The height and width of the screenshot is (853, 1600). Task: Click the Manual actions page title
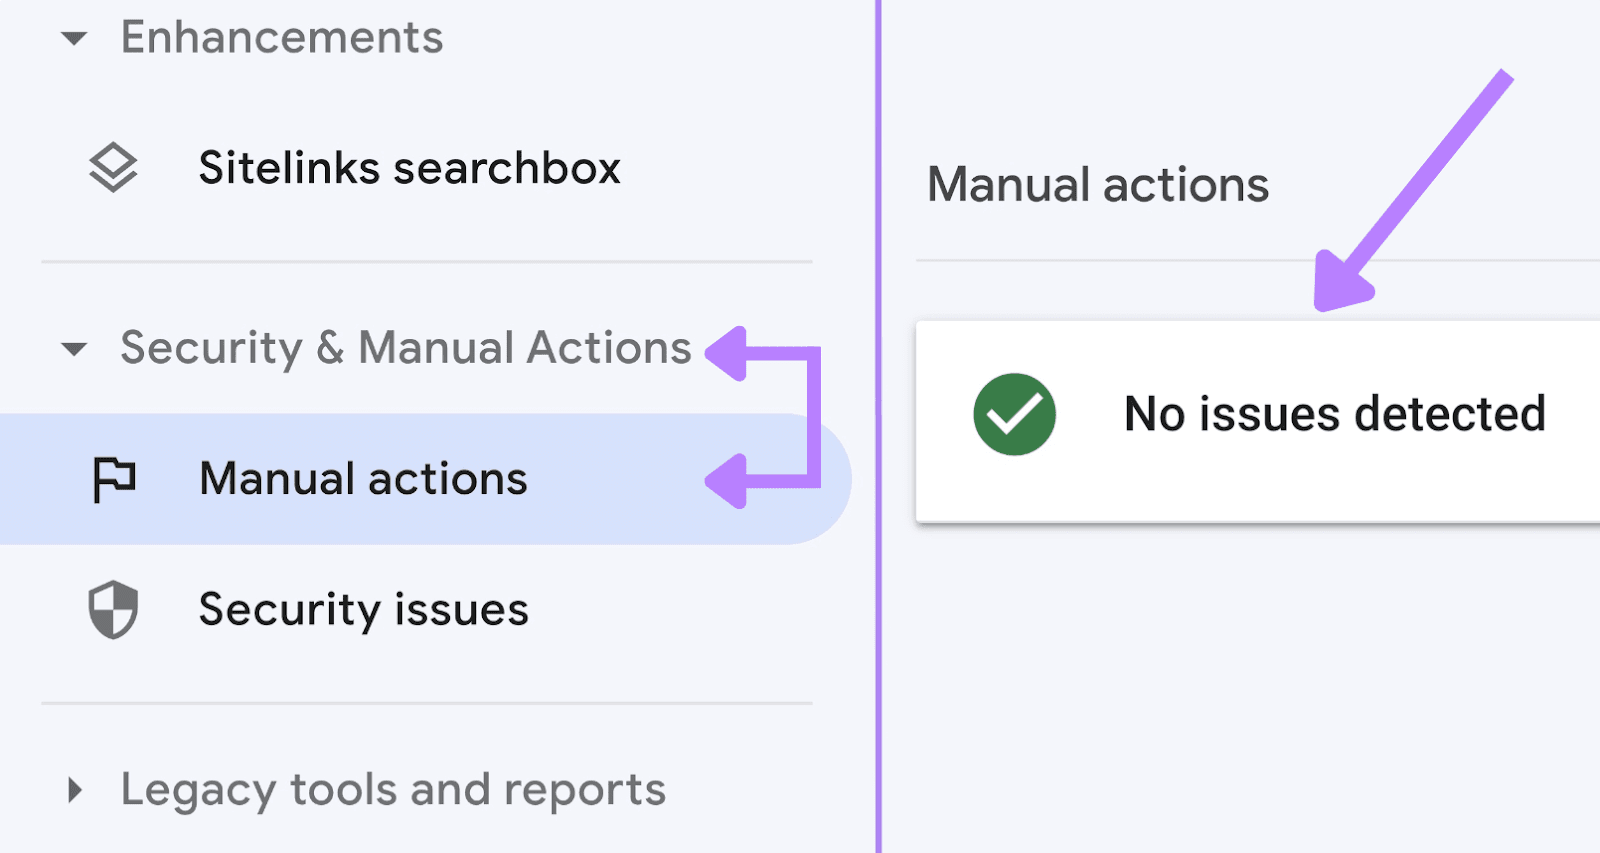click(x=1098, y=185)
